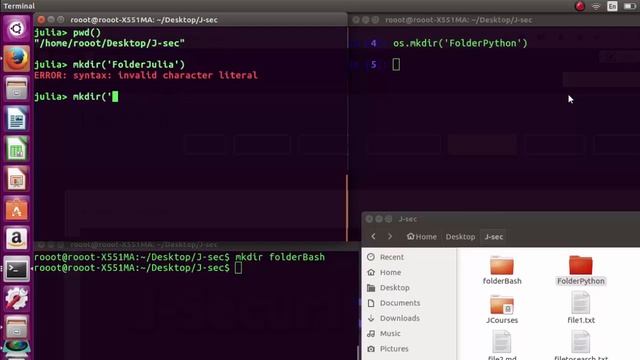
Task: Launch Firefox from the dock
Action: pyautogui.click(x=16, y=59)
